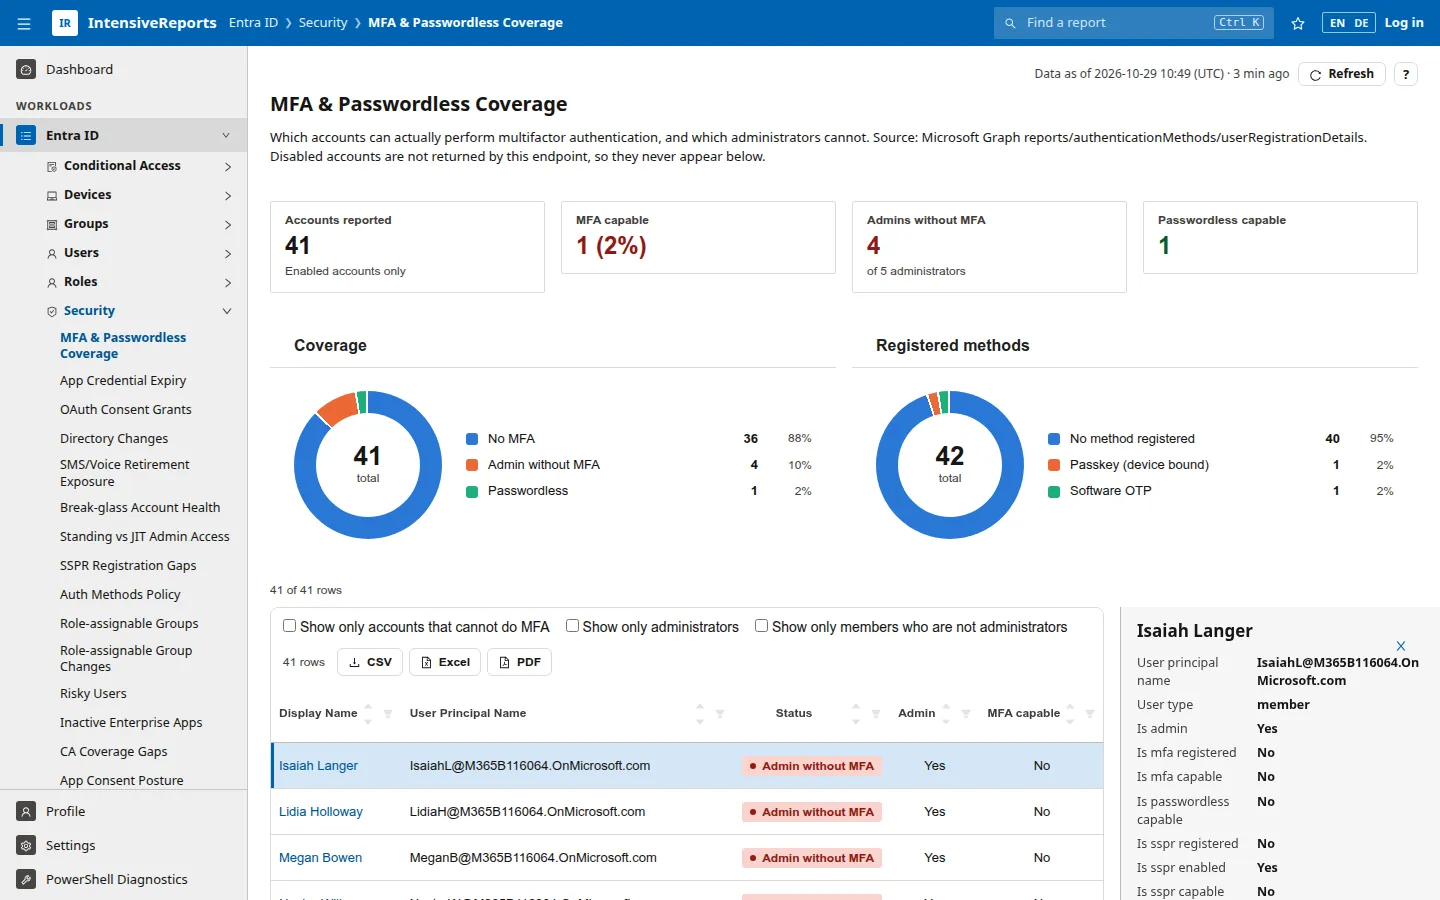
Task: Open App Credential Expiry report
Action: [x=123, y=381]
